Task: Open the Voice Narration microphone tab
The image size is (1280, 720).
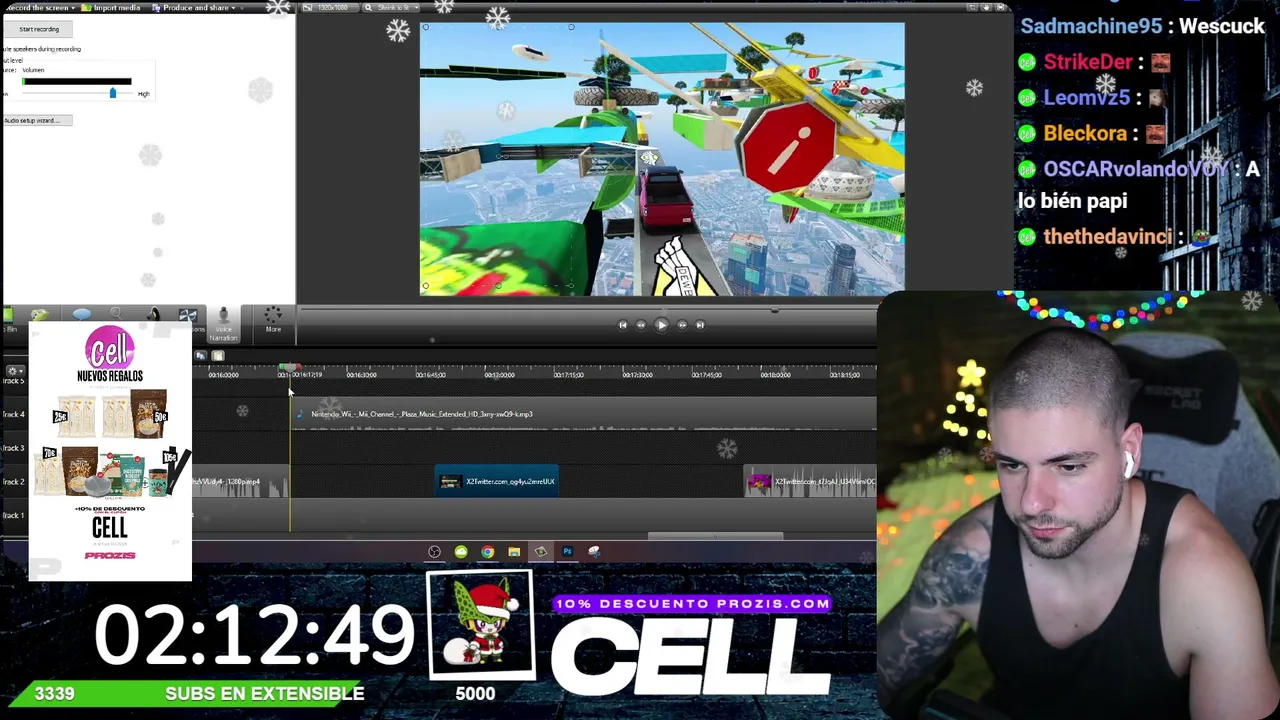Action: coord(223,322)
